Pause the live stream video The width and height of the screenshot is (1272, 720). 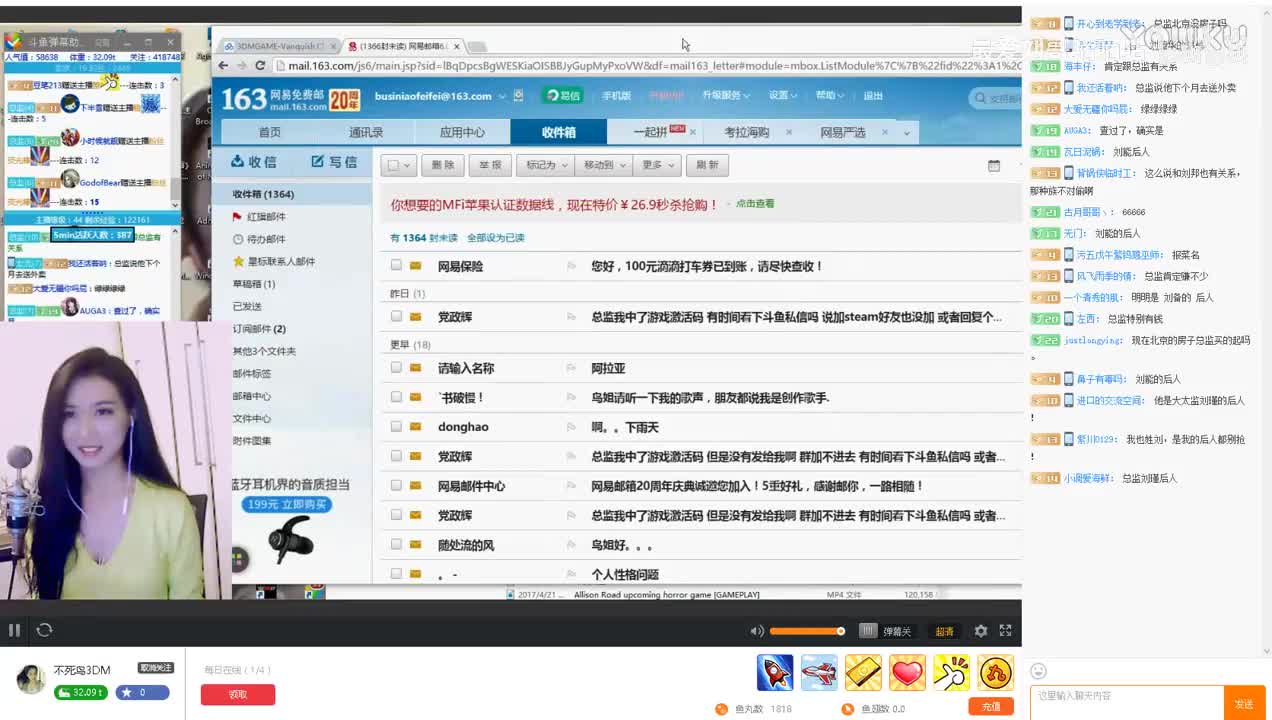(14, 630)
